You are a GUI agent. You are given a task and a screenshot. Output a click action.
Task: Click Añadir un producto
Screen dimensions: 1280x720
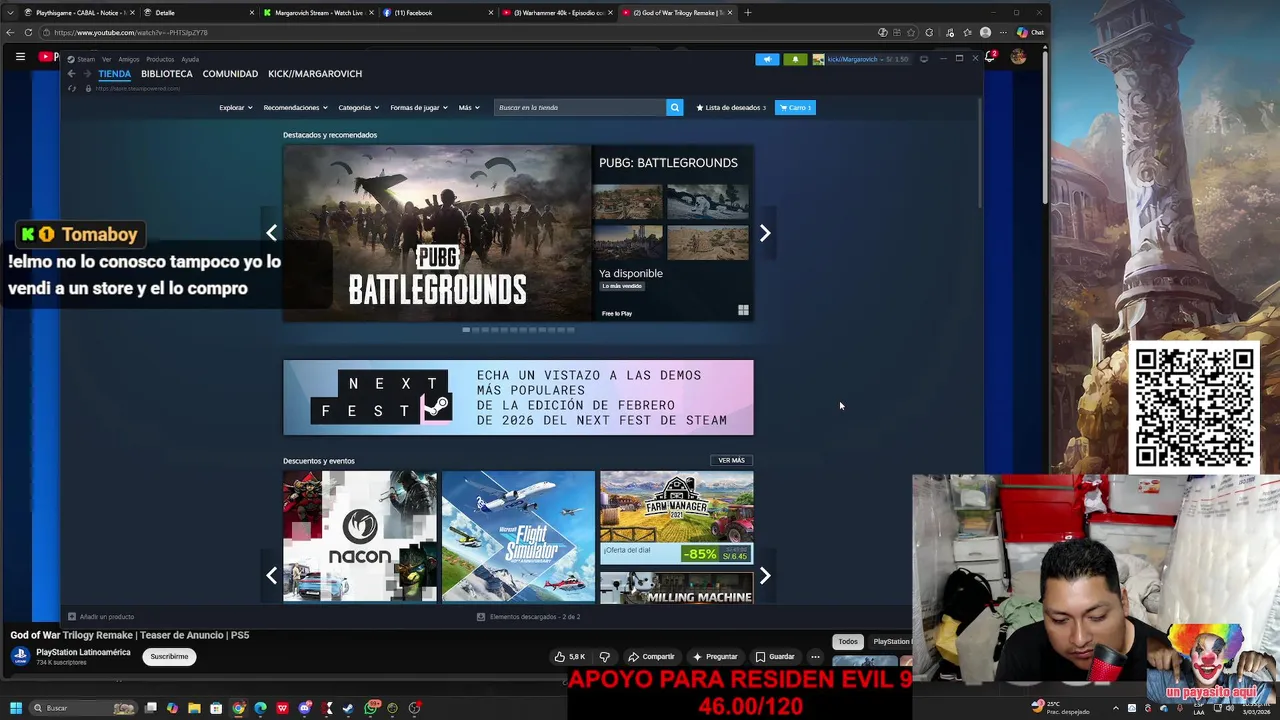100,617
